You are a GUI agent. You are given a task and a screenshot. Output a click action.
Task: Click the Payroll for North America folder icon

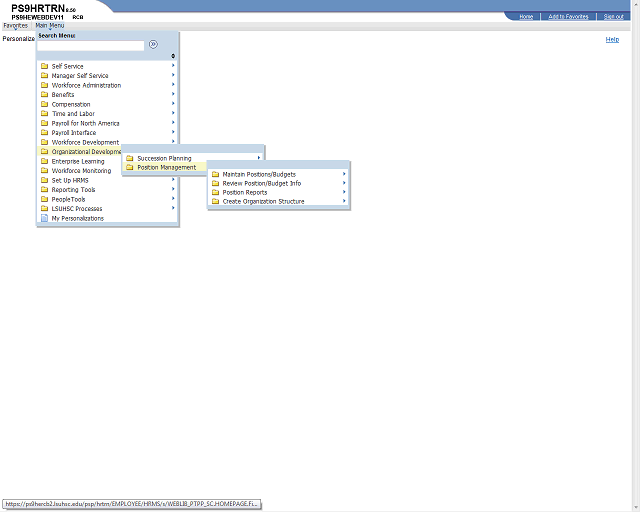click(x=44, y=123)
